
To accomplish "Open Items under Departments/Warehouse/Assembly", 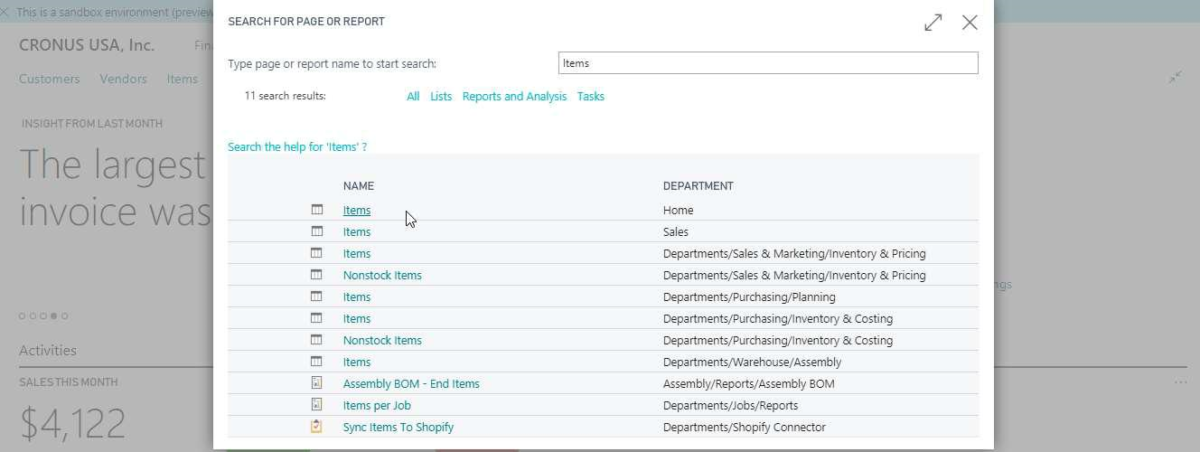I will click(356, 362).
